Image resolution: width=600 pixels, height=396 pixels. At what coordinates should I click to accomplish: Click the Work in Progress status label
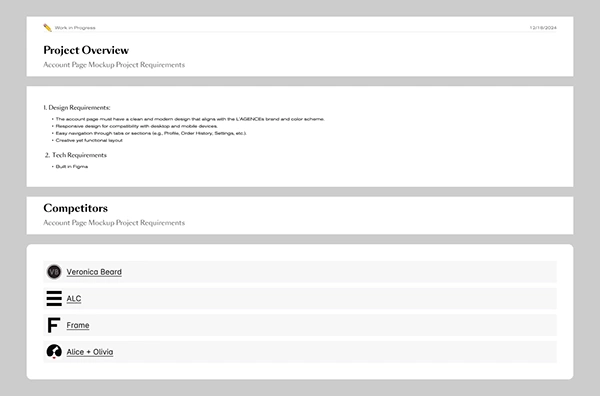(x=75, y=28)
